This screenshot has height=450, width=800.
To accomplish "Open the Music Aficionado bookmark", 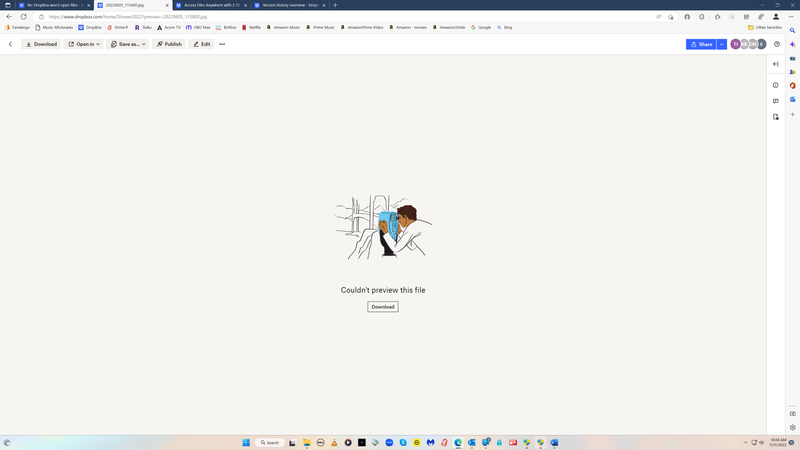I will click(x=54, y=28).
